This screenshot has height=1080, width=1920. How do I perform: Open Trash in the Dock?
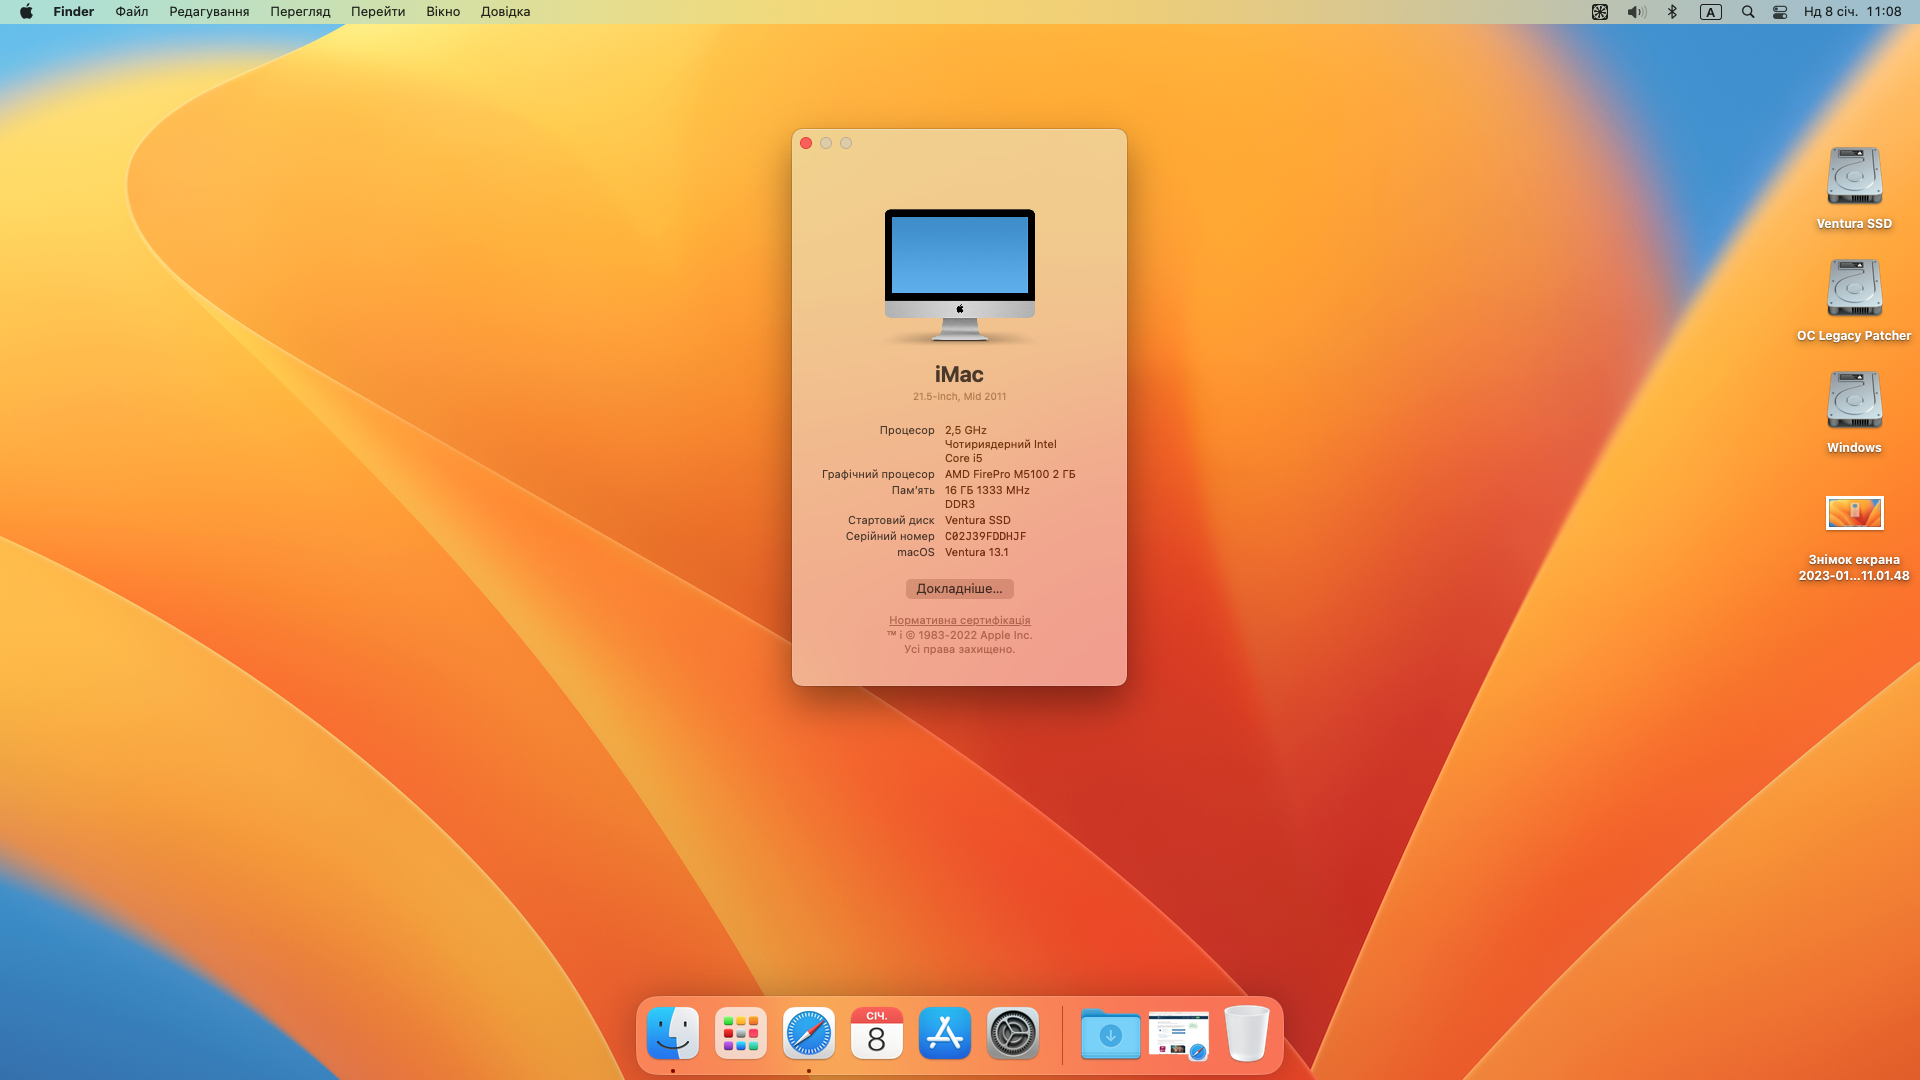click(1246, 1033)
